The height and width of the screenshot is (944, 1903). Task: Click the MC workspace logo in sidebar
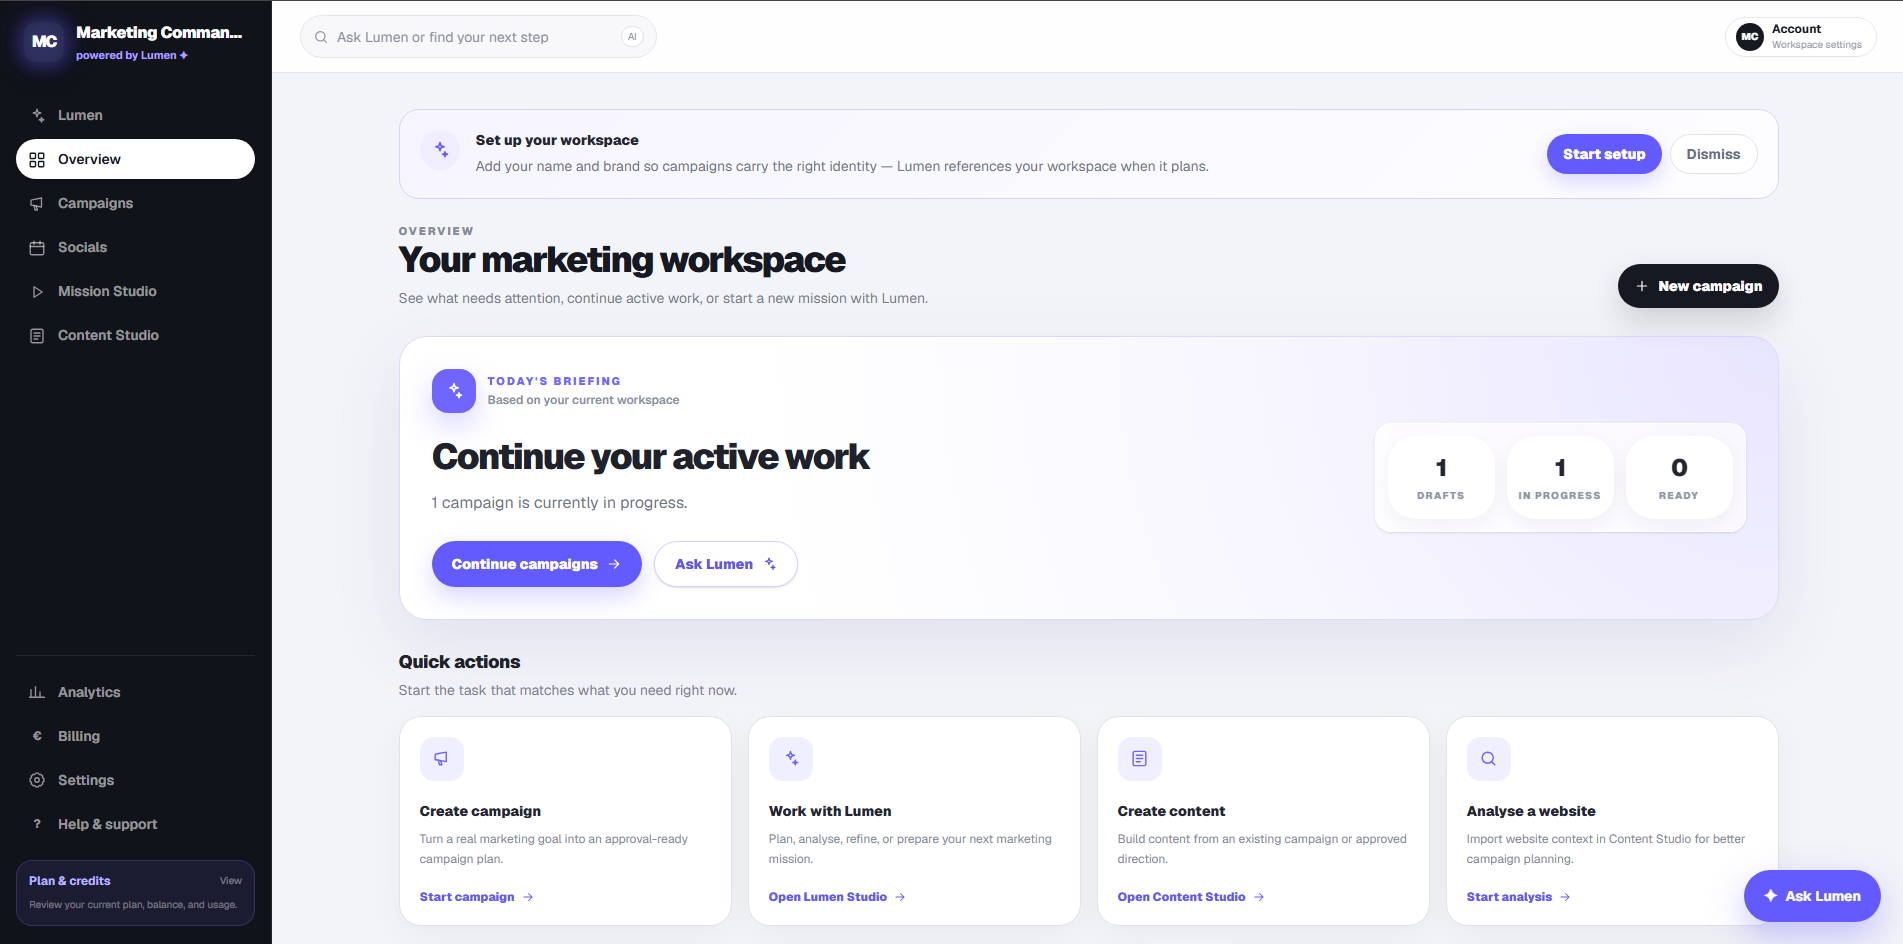[44, 41]
